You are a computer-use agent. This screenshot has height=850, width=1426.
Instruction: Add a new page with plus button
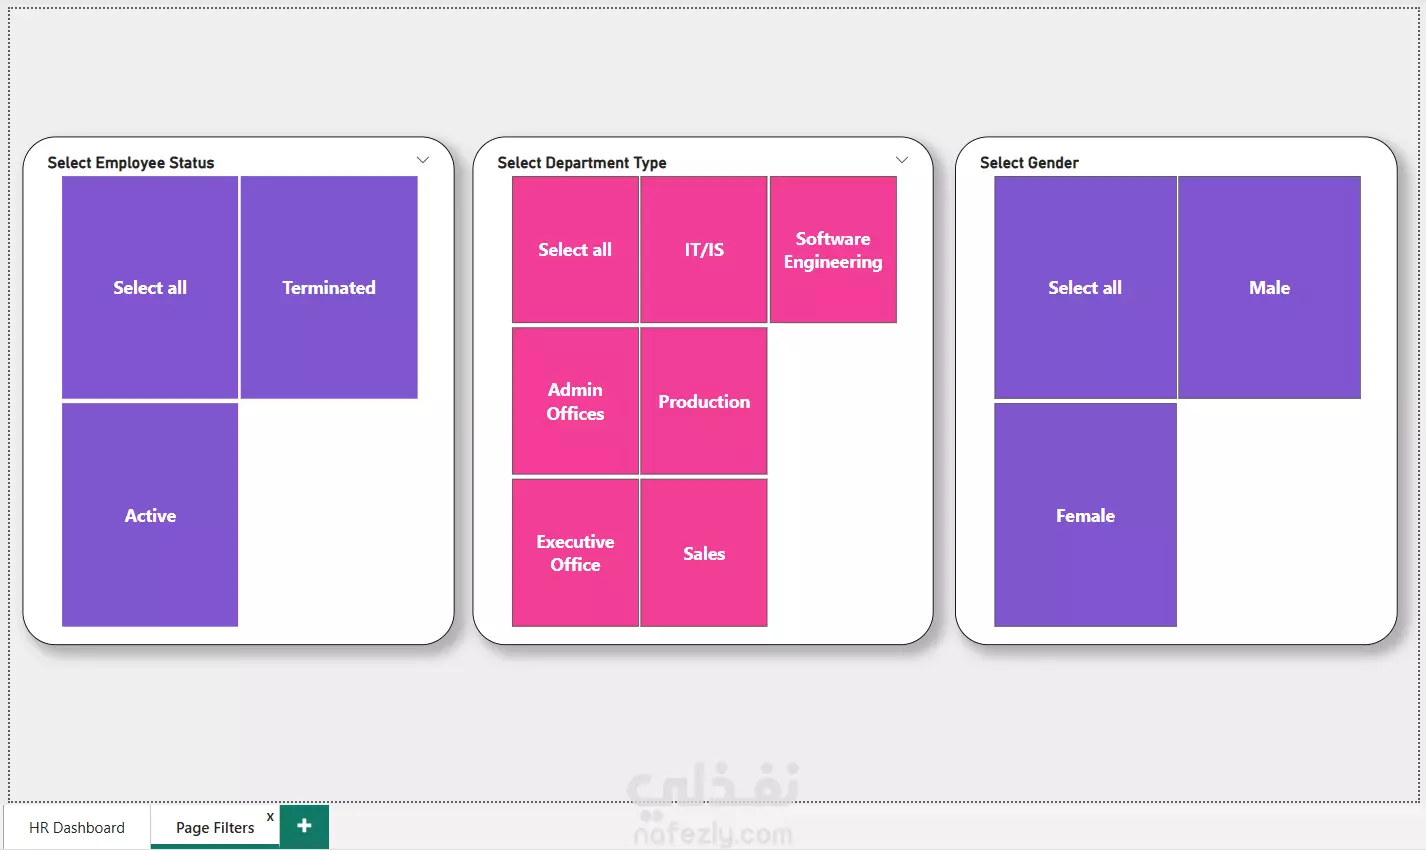[304, 826]
